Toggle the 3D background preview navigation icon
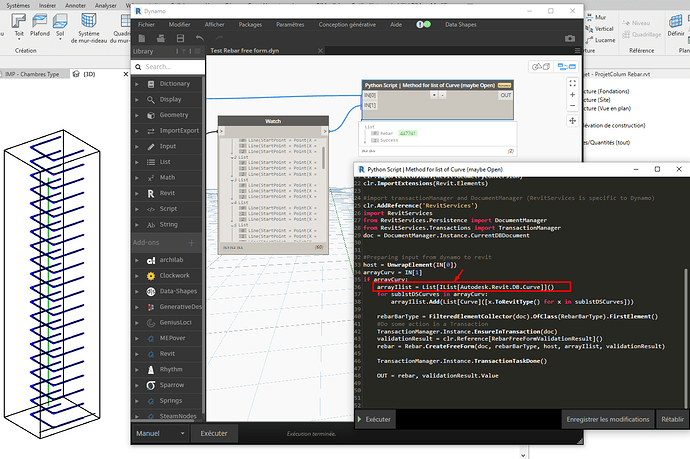 pyautogui.click(x=541, y=66)
